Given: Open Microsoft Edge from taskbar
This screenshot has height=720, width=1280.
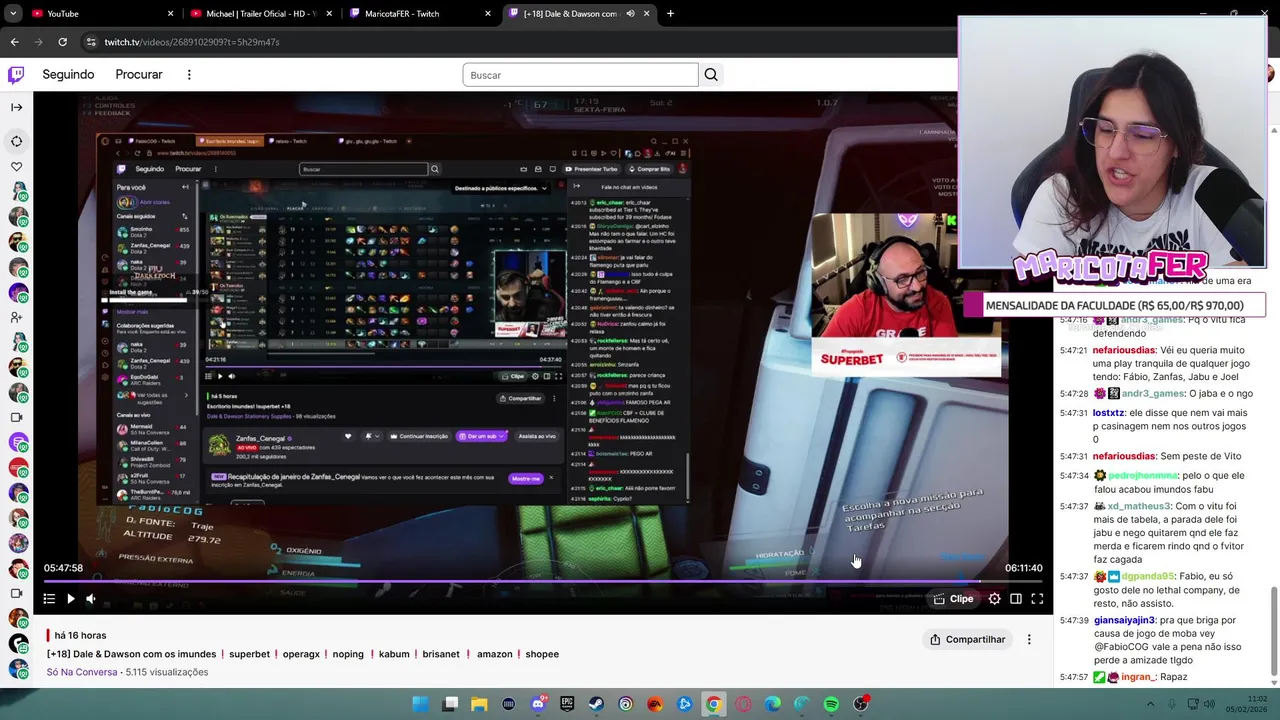Looking at the screenshot, I should [772, 704].
